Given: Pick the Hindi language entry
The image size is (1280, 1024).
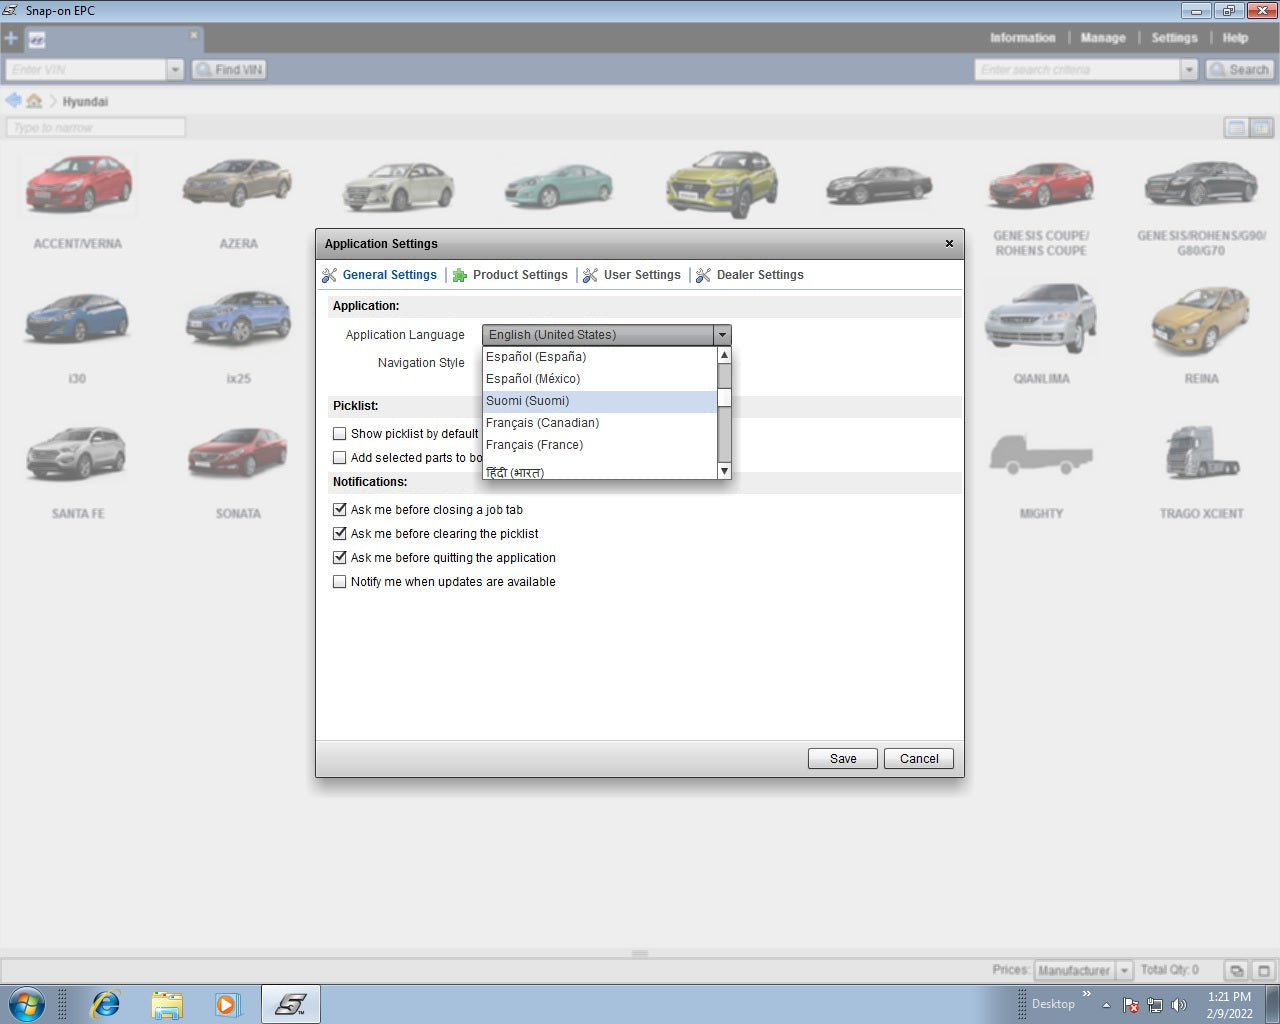Looking at the screenshot, I should 599,471.
